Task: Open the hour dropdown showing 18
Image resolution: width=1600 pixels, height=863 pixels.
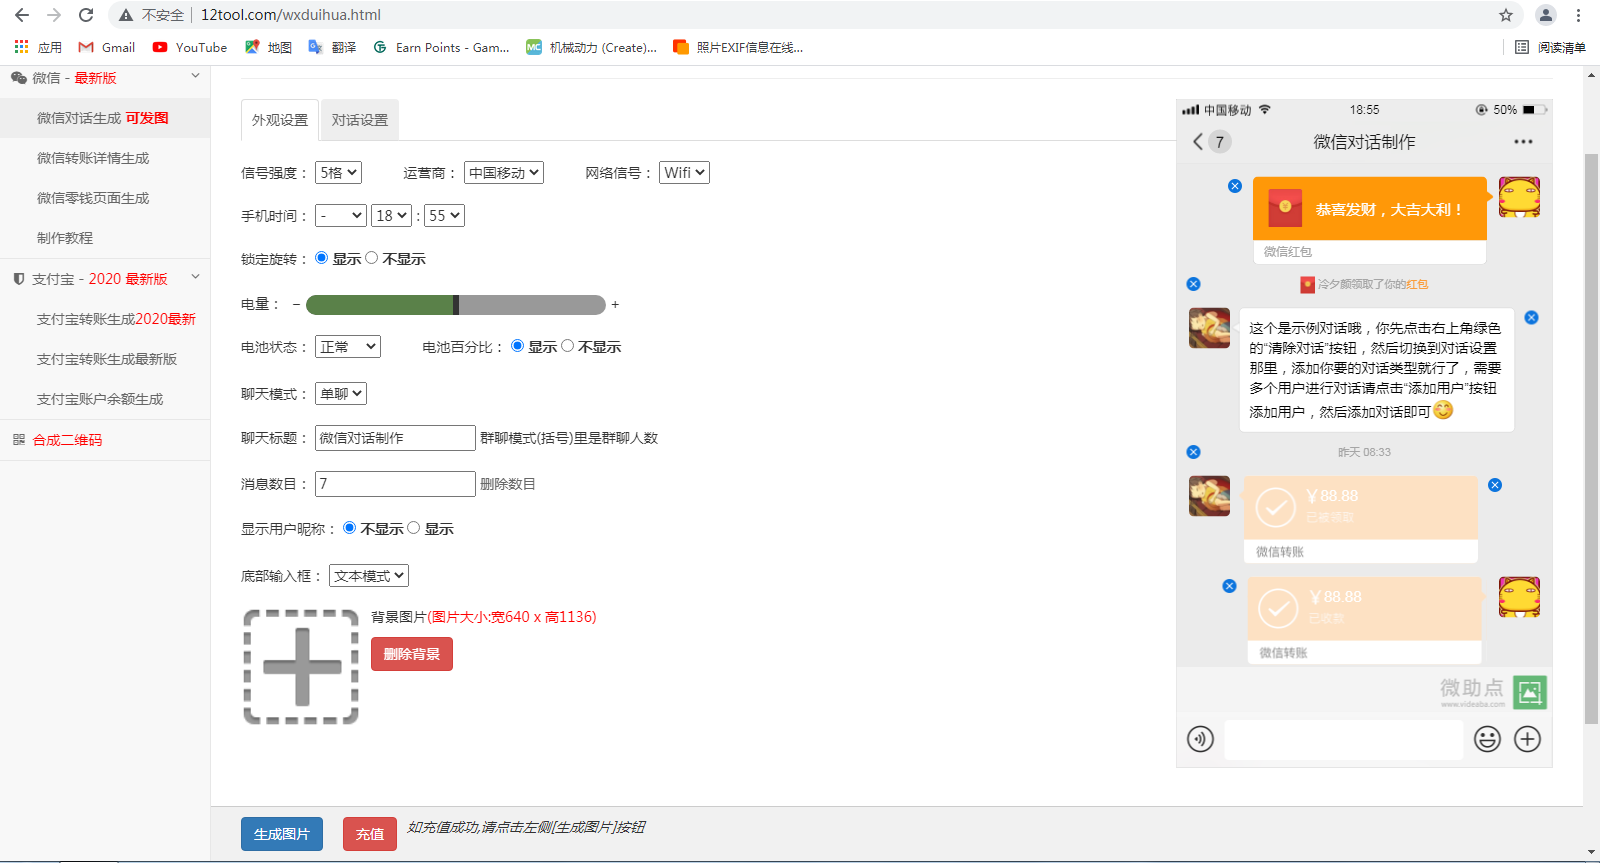Action: pyautogui.click(x=391, y=216)
